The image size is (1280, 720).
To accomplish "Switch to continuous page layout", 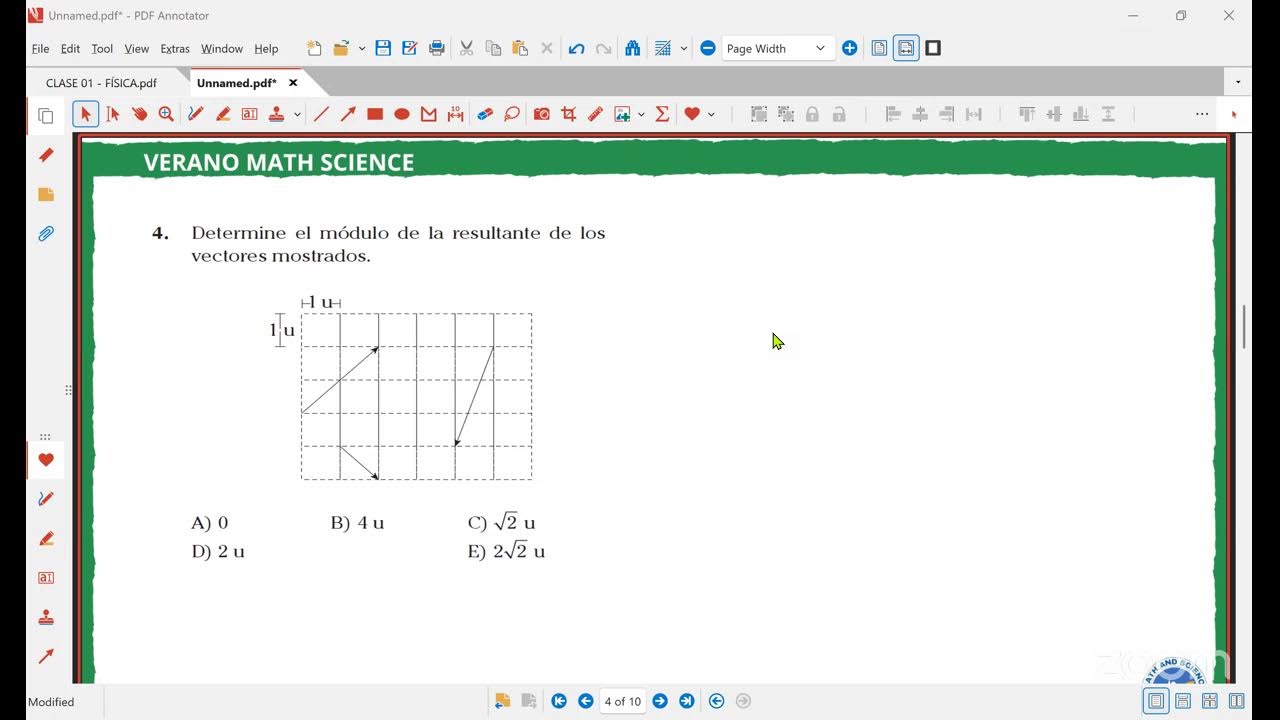I will pos(1183,701).
